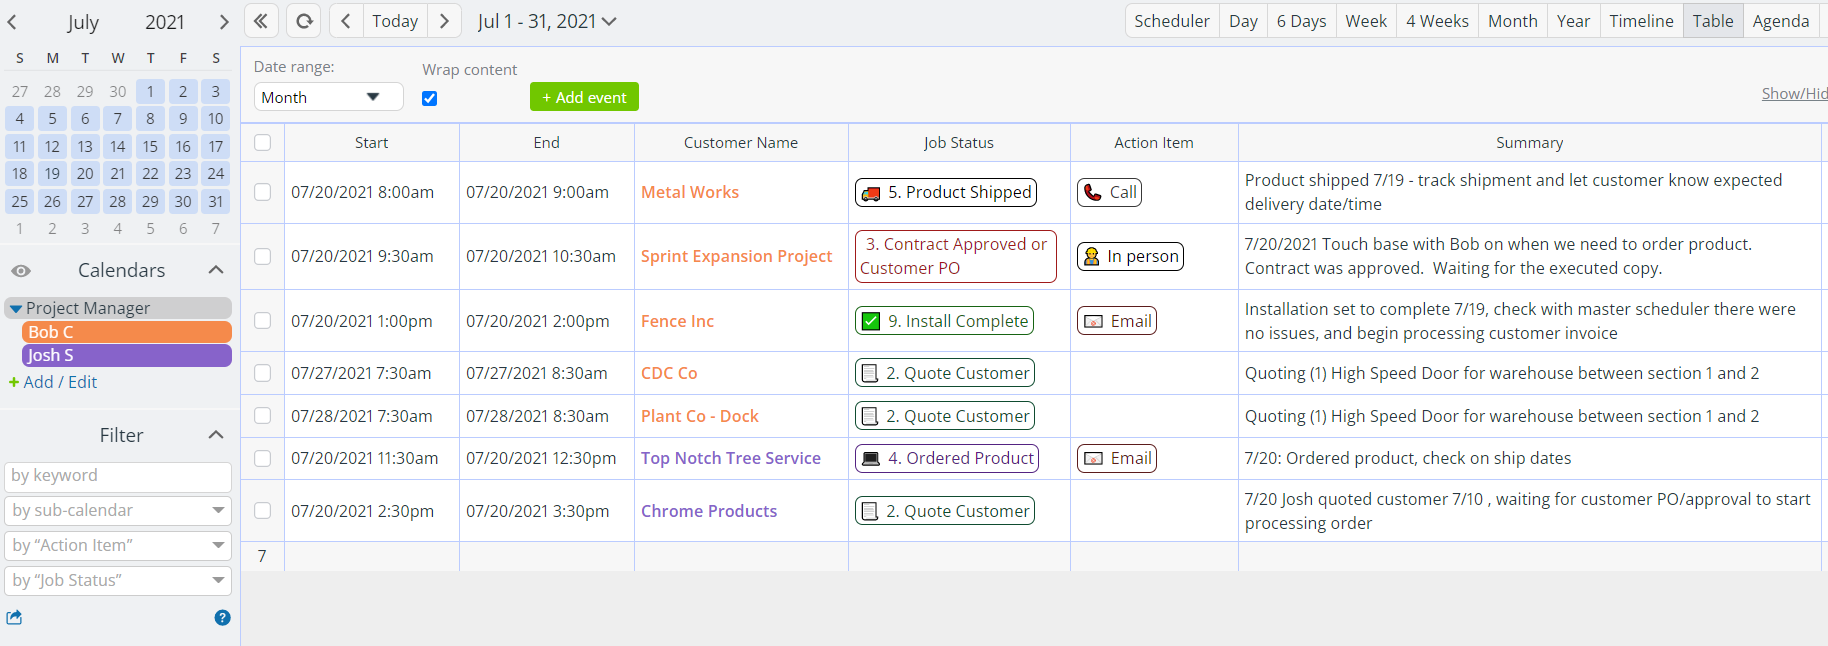Switch to 4 Weeks view
This screenshot has height=646, width=1828.
coord(1437,21)
